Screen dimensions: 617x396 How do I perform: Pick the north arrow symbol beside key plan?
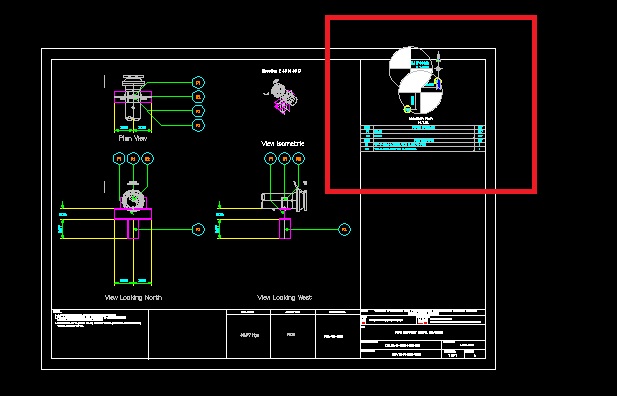[x=438, y=62]
